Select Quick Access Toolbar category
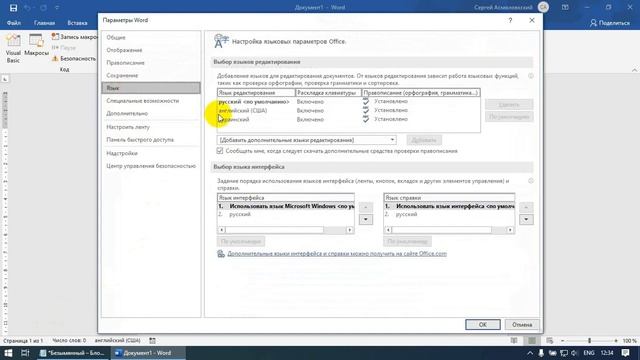Viewport: 640px width, 360px height. tap(151, 140)
